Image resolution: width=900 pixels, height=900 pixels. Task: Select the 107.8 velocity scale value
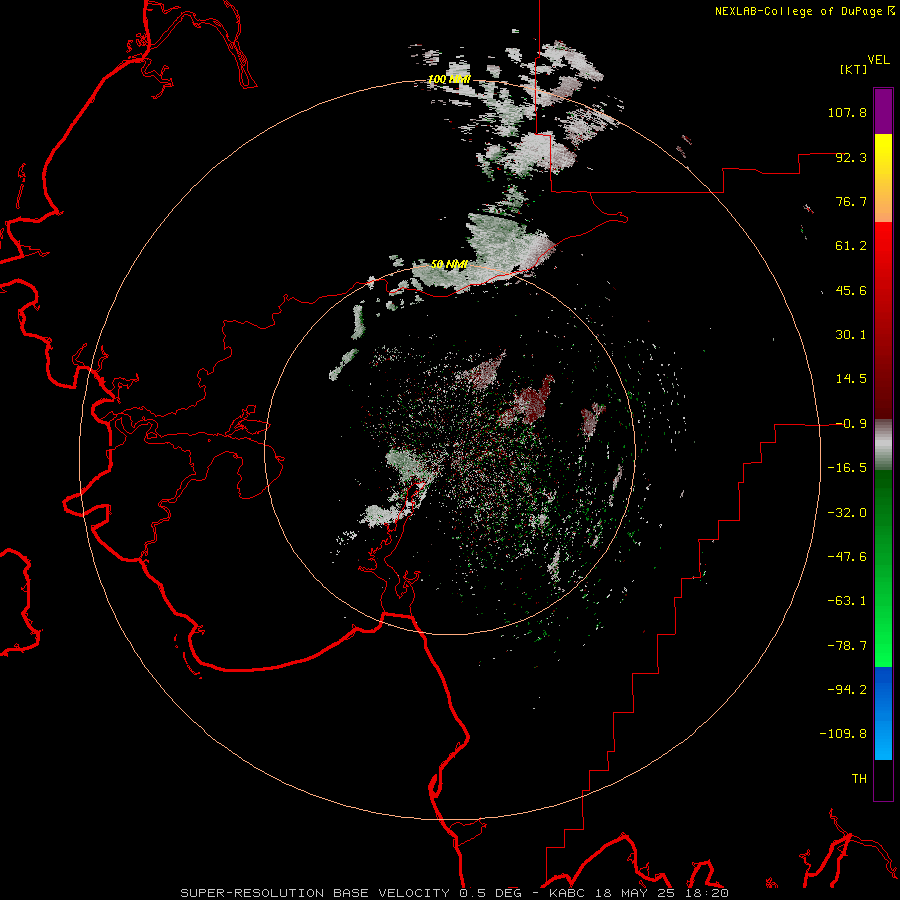(847, 112)
